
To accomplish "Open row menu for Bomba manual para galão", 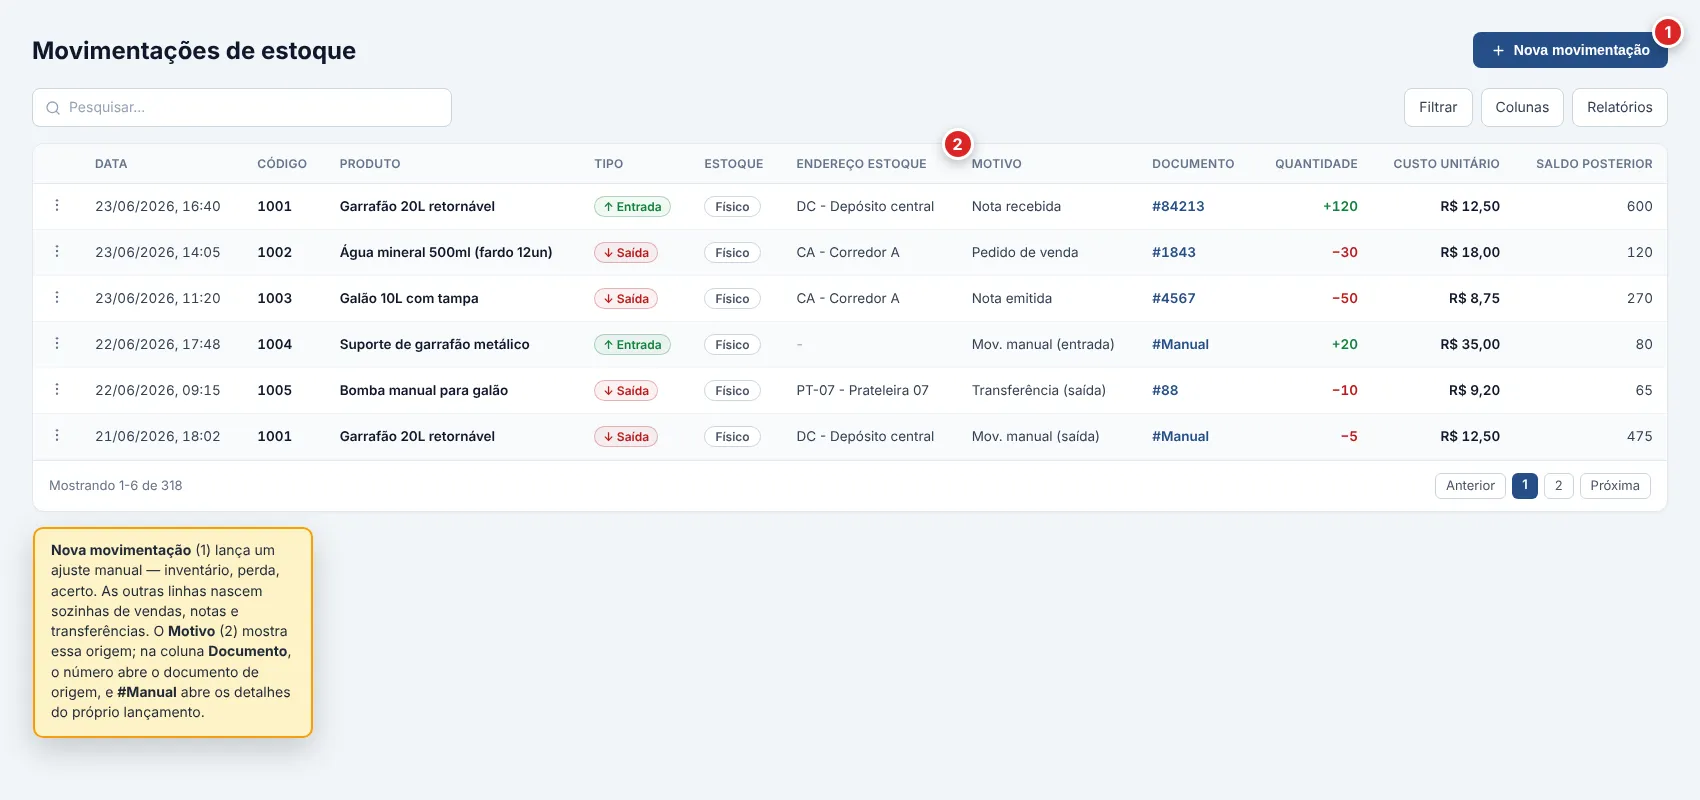I will tap(57, 390).
